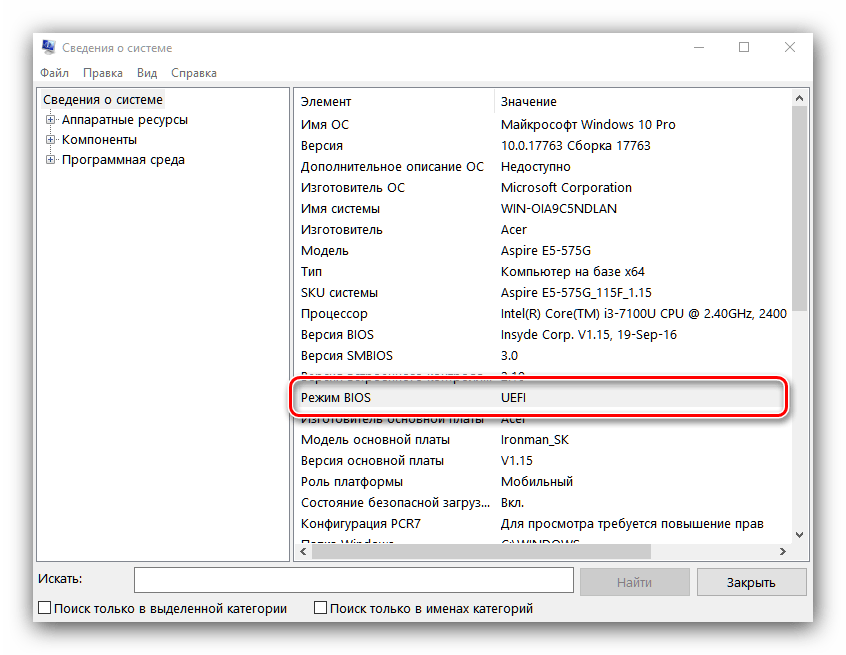Select the Сведения о системе tree root

(x=101, y=99)
